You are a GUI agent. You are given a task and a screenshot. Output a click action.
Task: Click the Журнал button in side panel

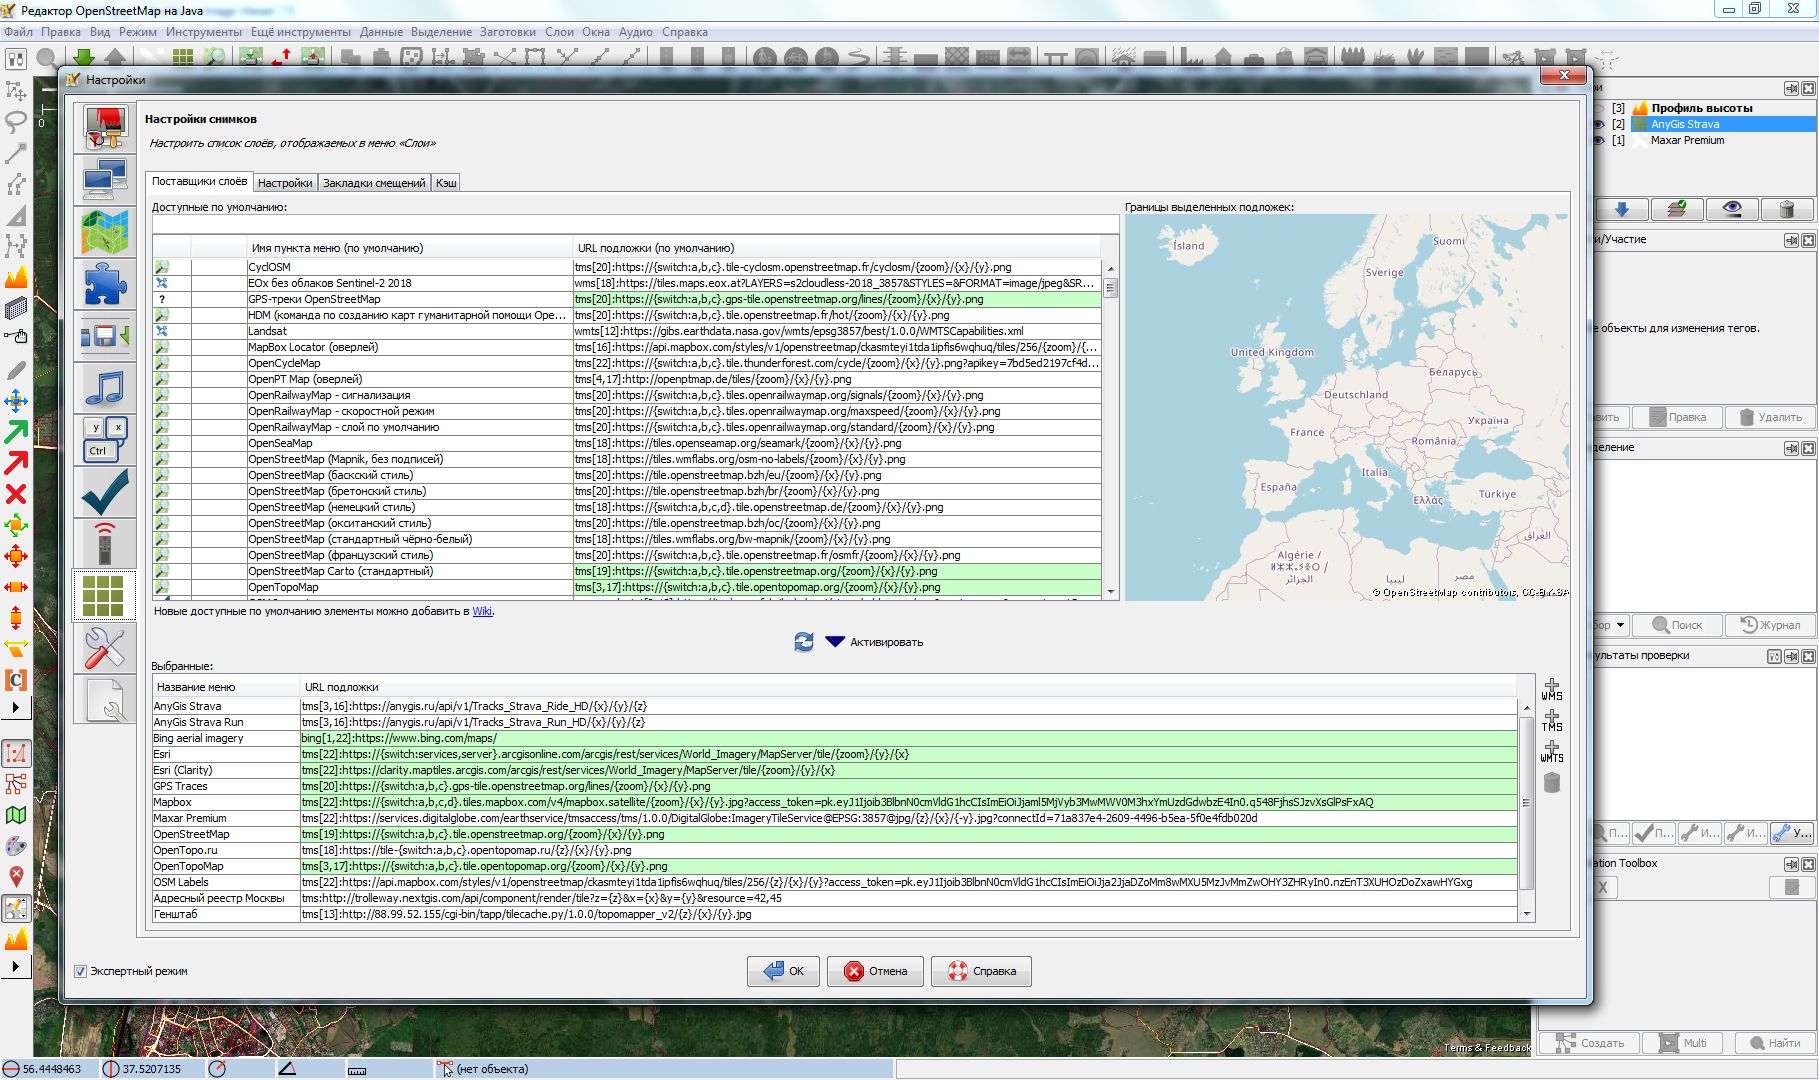coord(1771,625)
